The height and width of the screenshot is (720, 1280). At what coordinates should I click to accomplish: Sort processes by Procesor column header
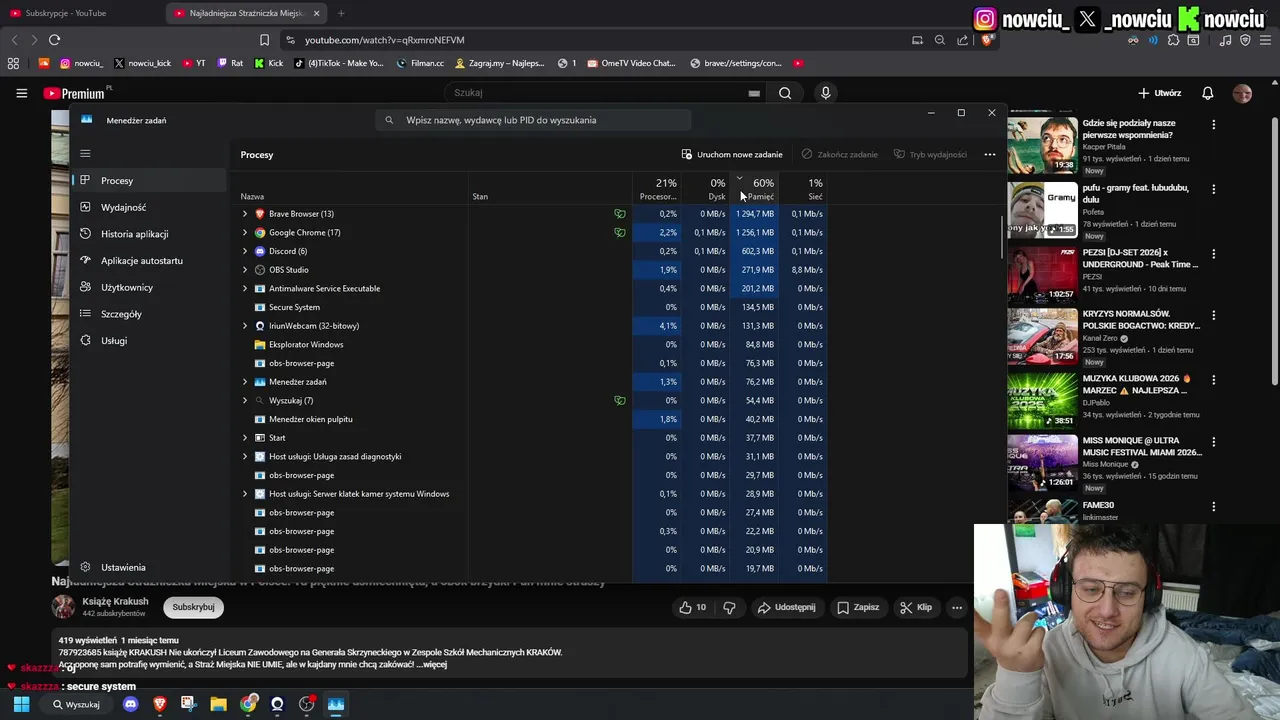pos(657,188)
